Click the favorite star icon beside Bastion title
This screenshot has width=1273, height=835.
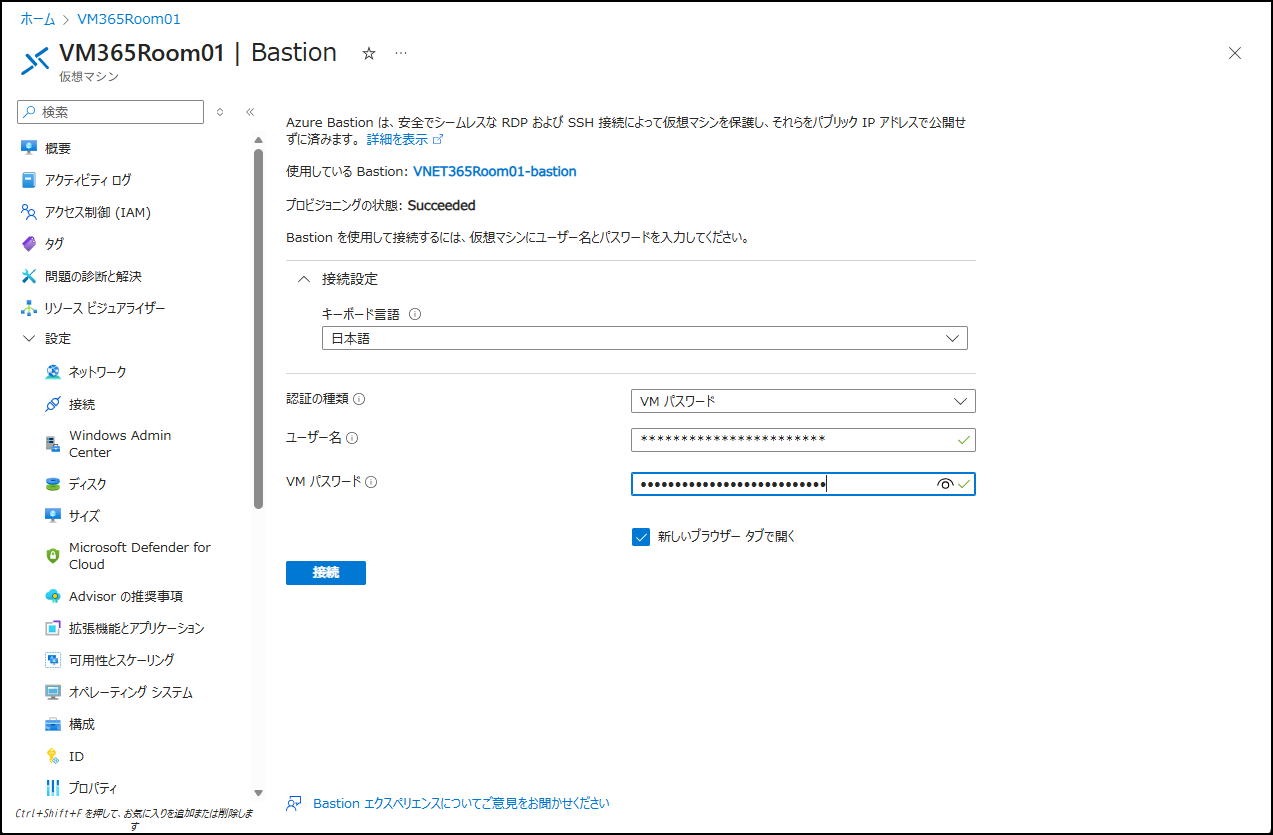pos(368,54)
